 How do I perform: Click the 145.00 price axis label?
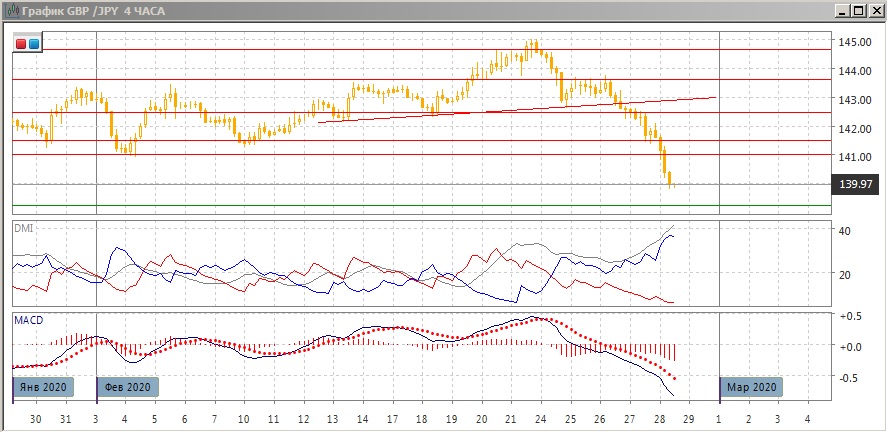click(853, 42)
